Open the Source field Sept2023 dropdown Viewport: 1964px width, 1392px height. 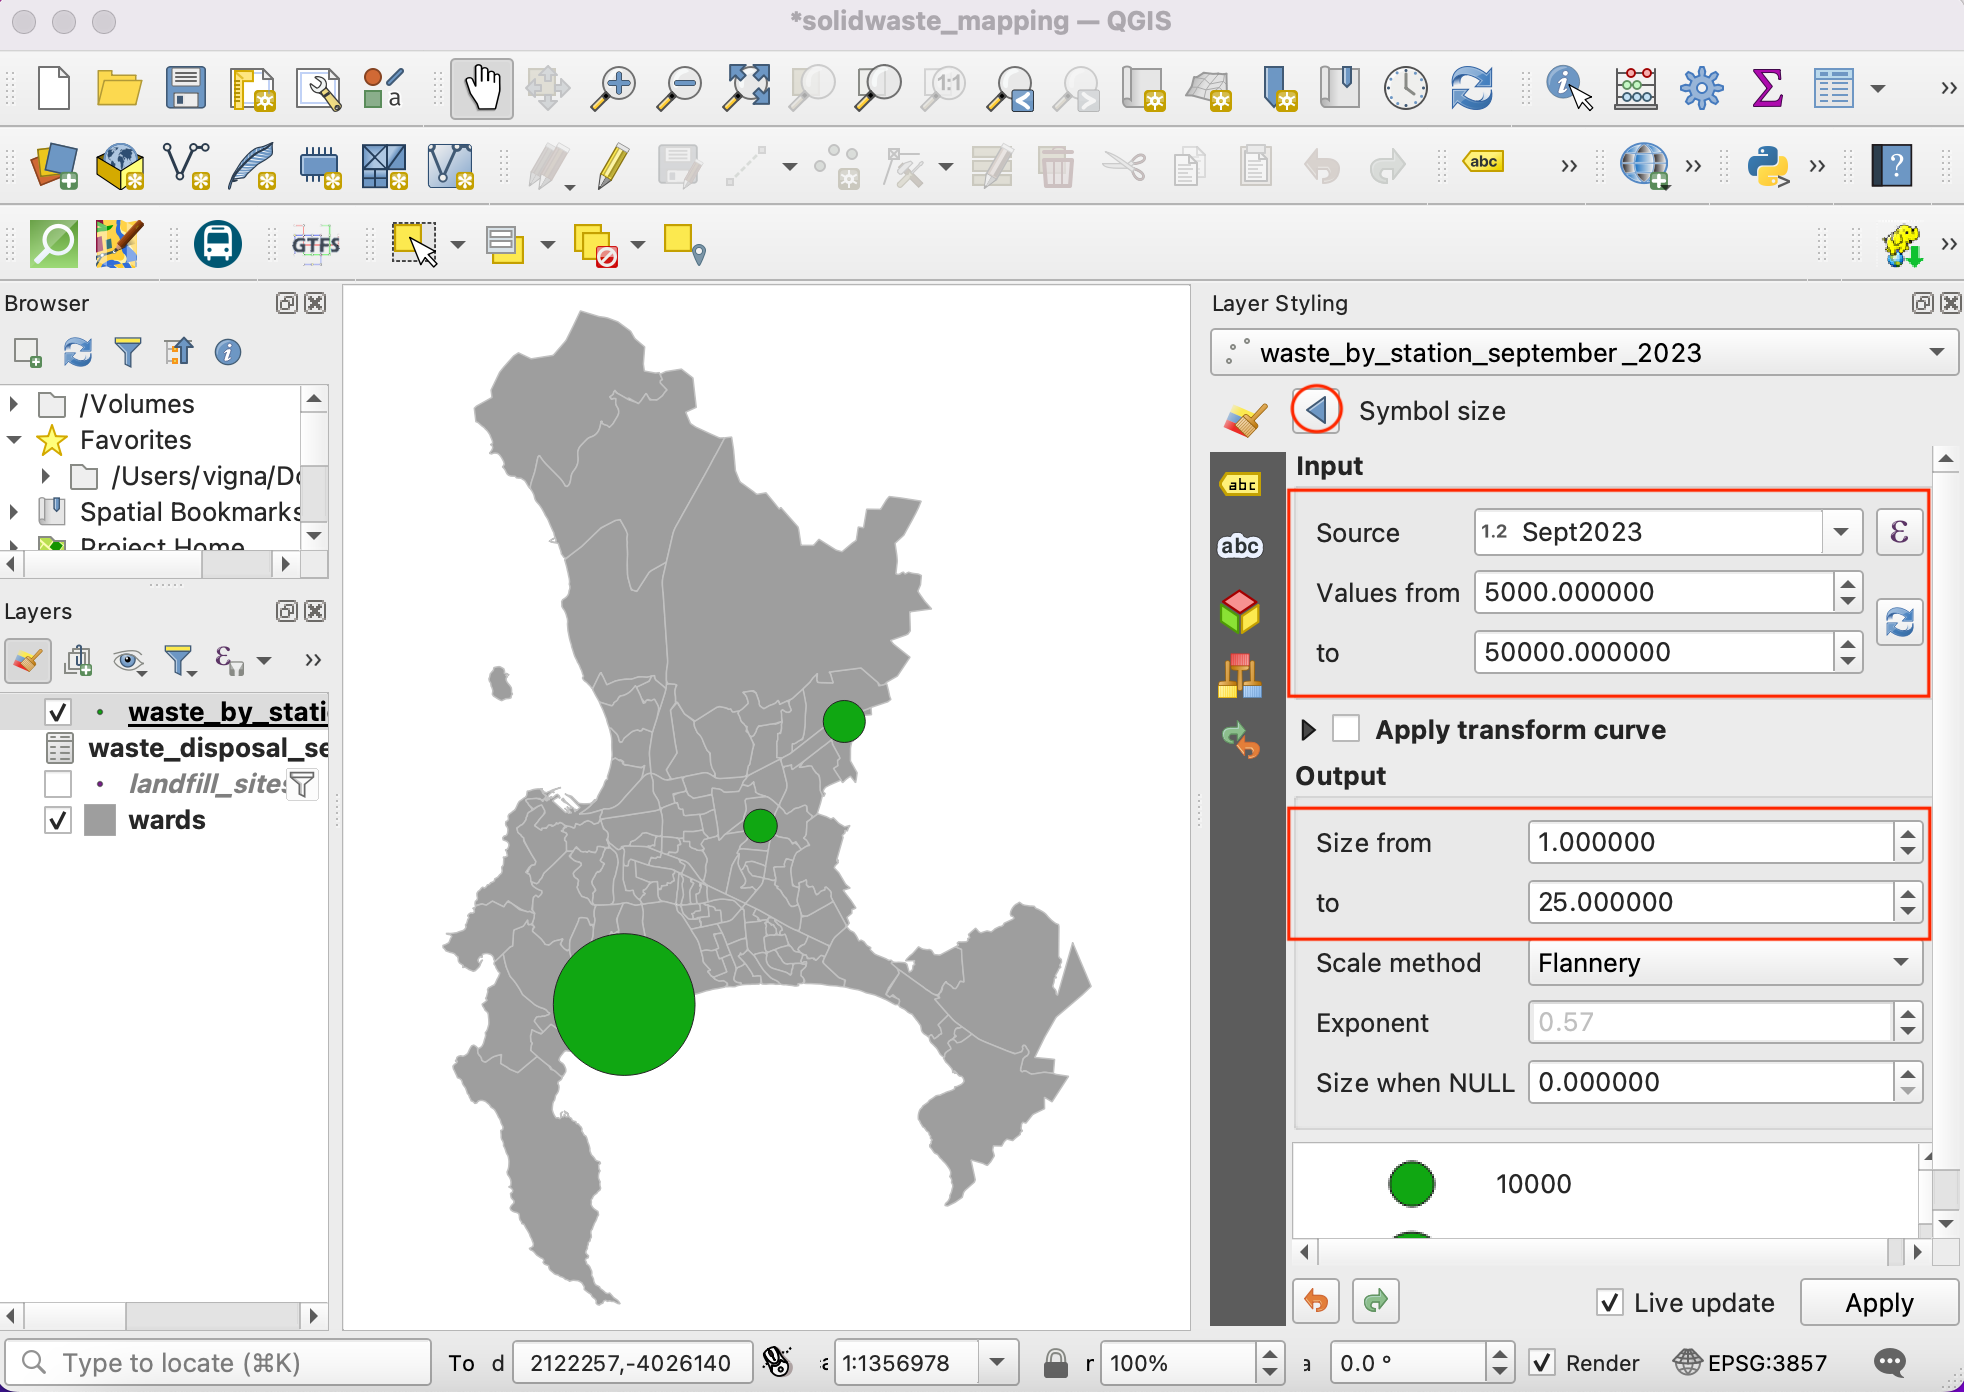1841,532
